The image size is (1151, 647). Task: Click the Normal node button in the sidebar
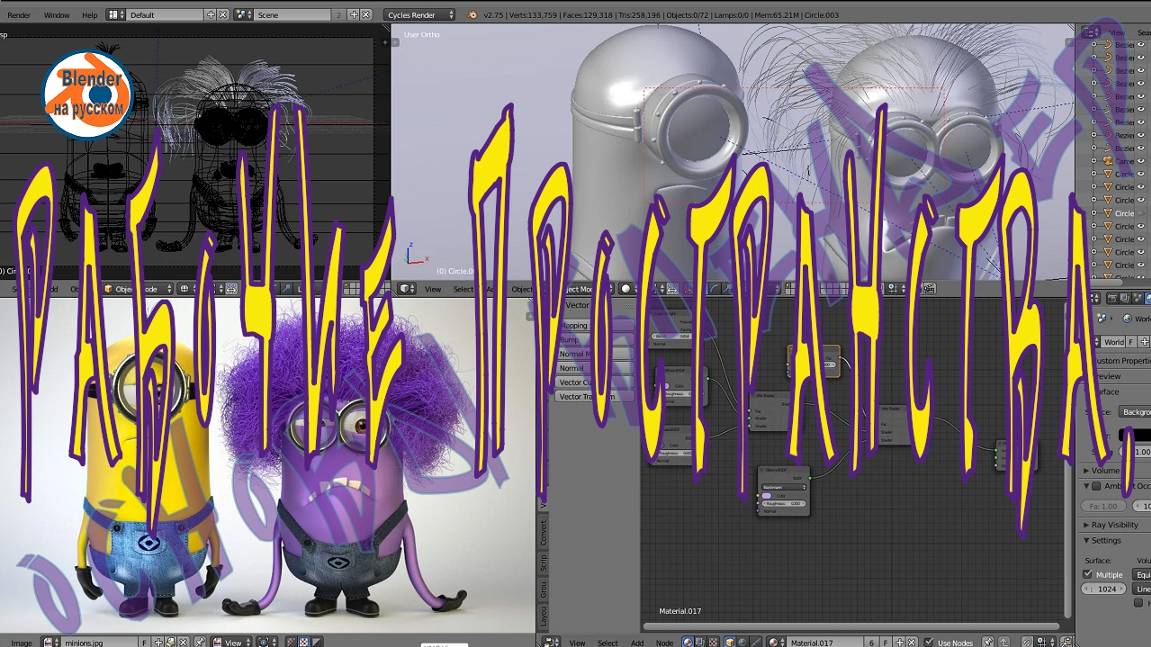572,368
